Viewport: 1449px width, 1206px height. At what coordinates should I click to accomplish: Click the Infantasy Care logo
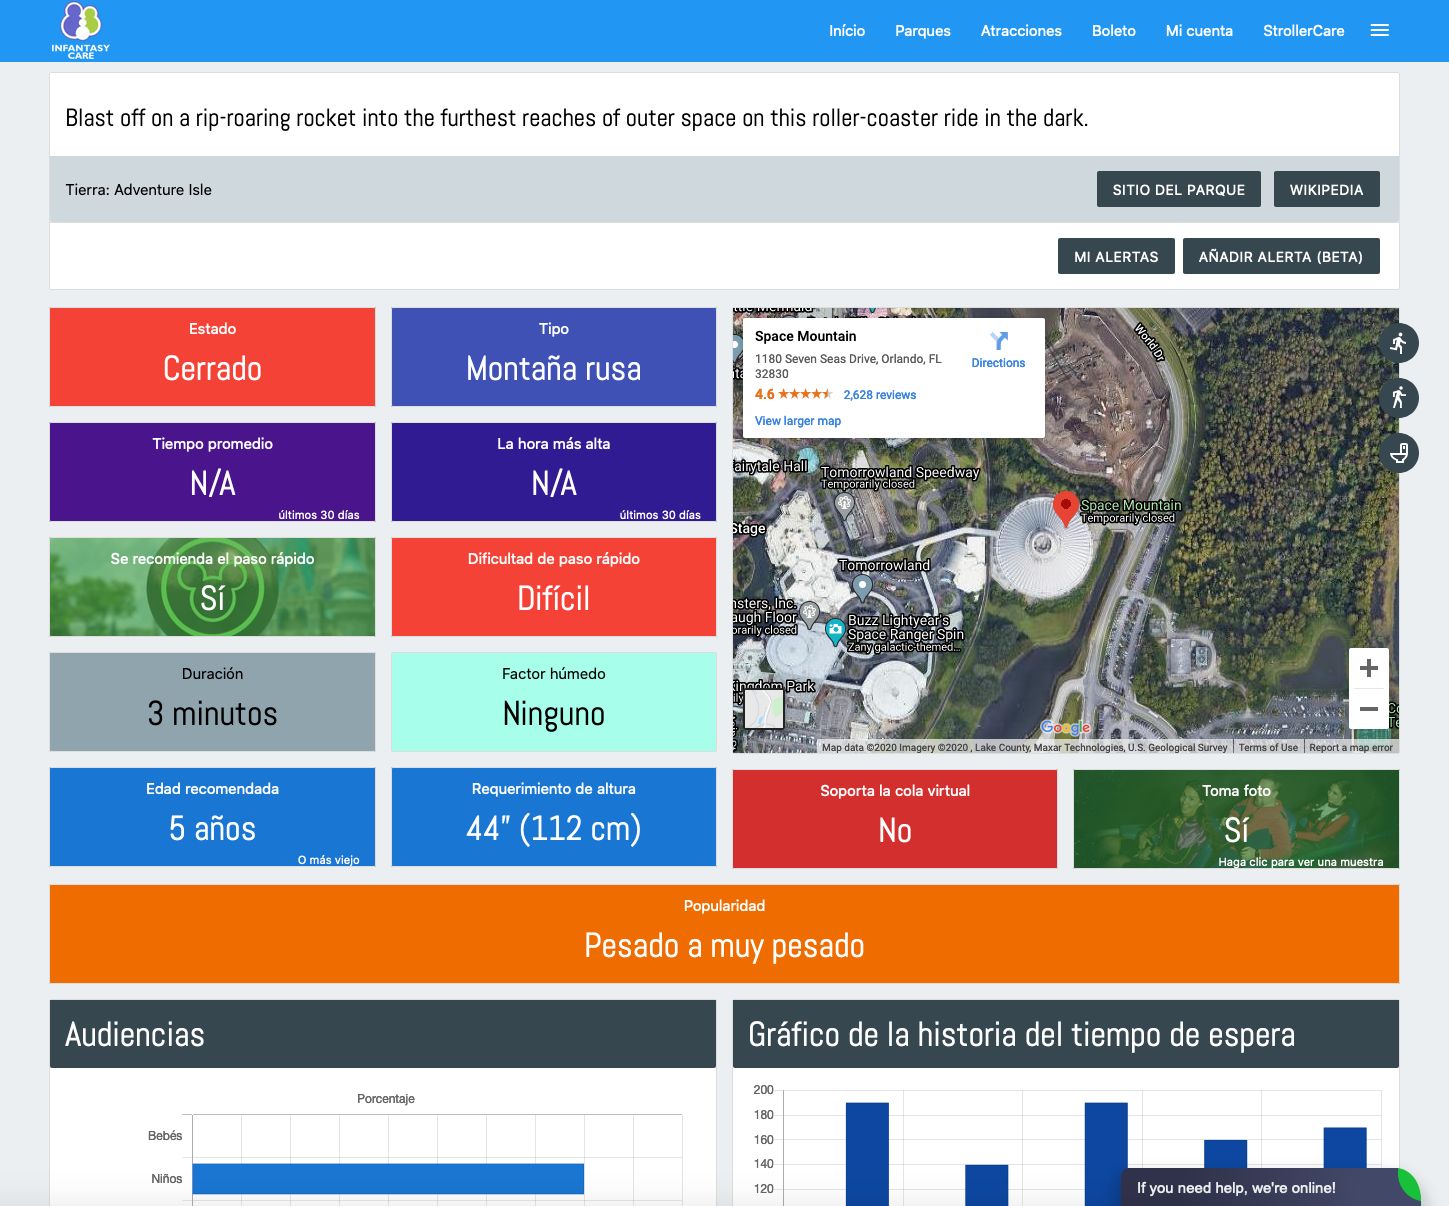pos(81,30)
